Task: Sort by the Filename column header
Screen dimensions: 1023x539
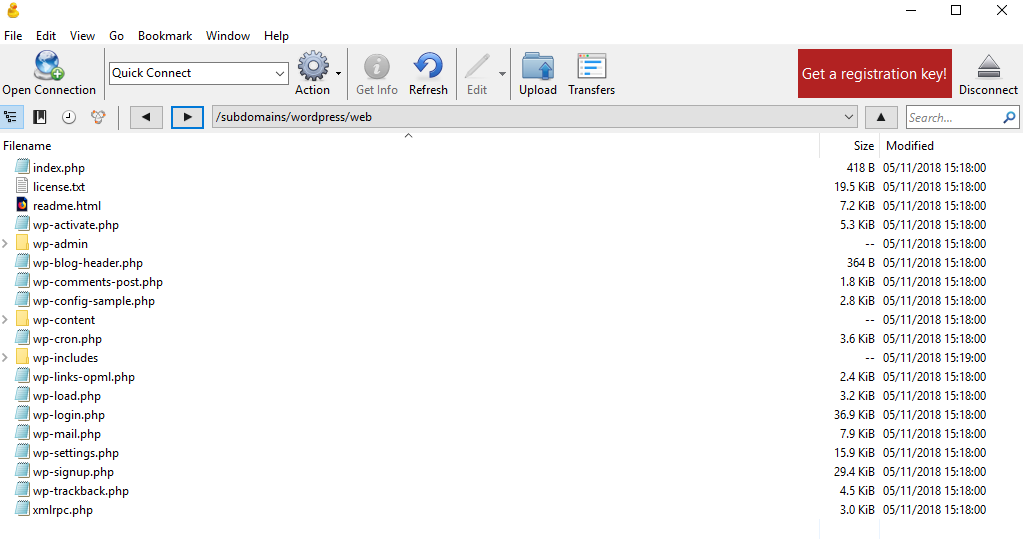Action: point(27,146)
